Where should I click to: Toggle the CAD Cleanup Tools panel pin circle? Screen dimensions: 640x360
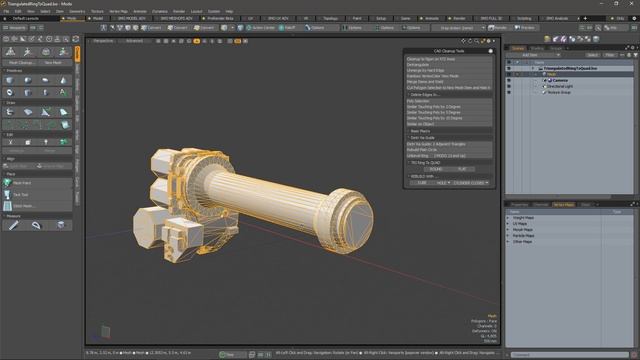[x=490, y=51]
